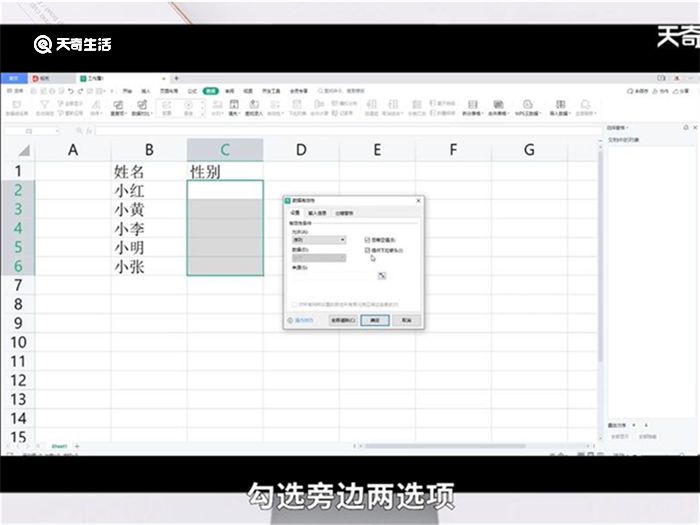The image size is (700, 525).
Task: Click the select-all corner of the grid
Action: tap(18, 150)
